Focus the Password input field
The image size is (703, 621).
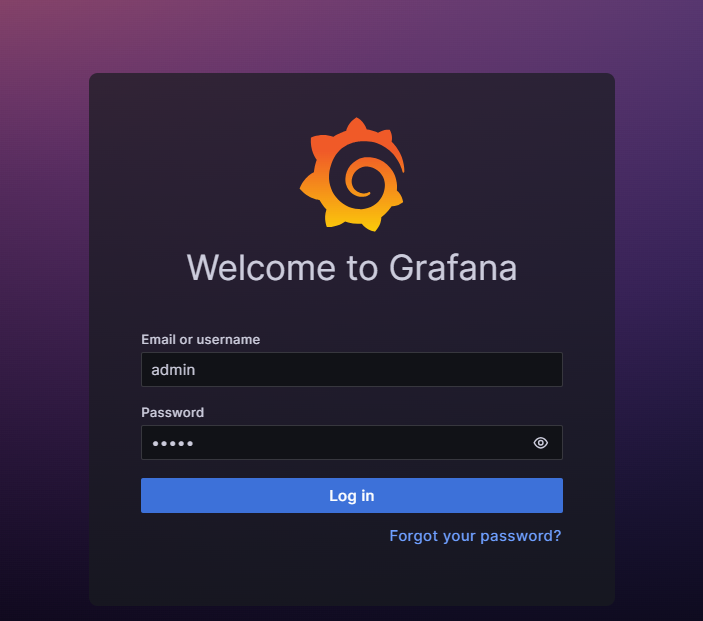click(352, 443)
